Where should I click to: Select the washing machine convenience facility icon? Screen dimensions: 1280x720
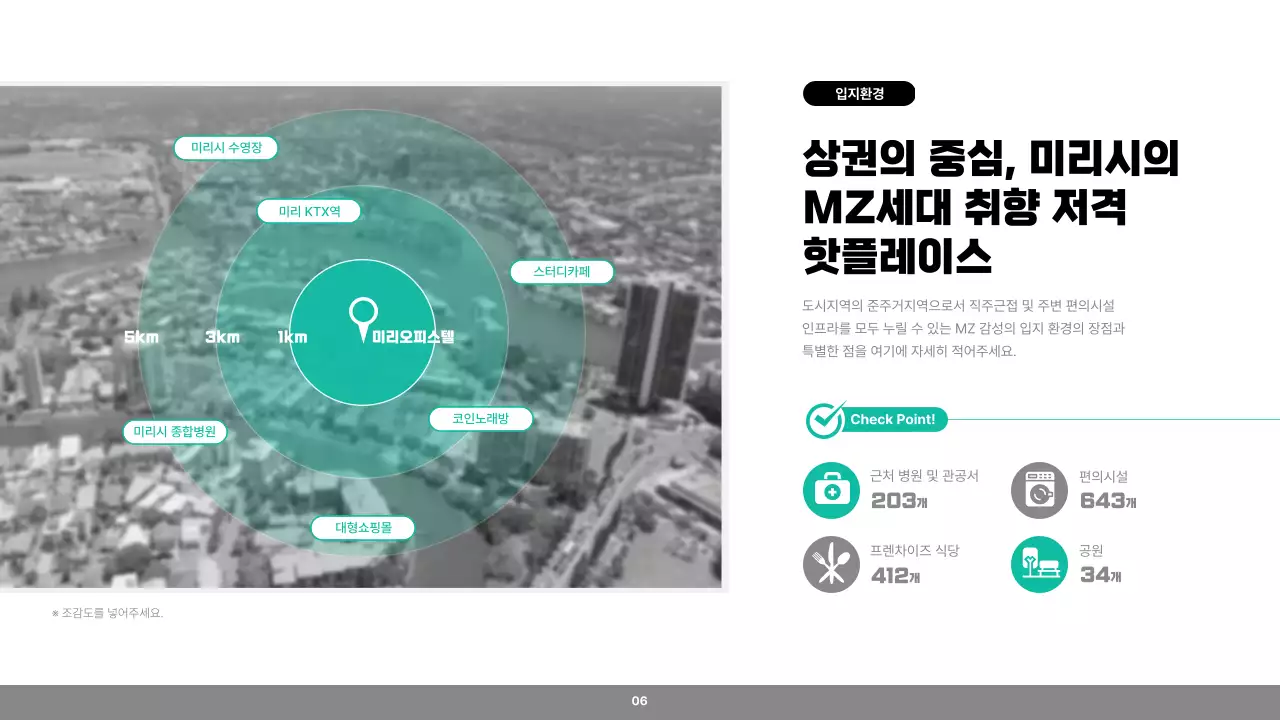pyautogui.click(x=1039, y=489)
